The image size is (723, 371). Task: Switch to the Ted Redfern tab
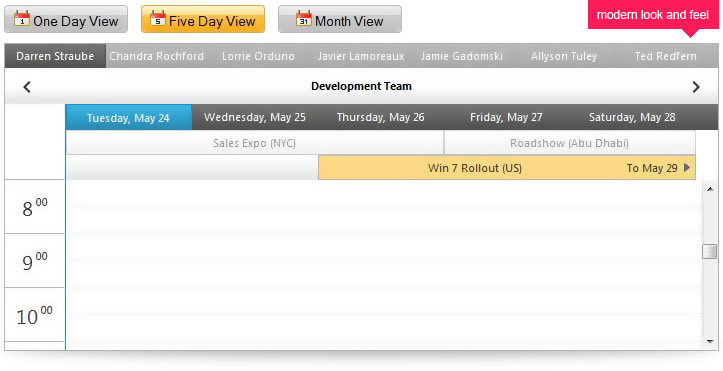click(x=665, y=56)
